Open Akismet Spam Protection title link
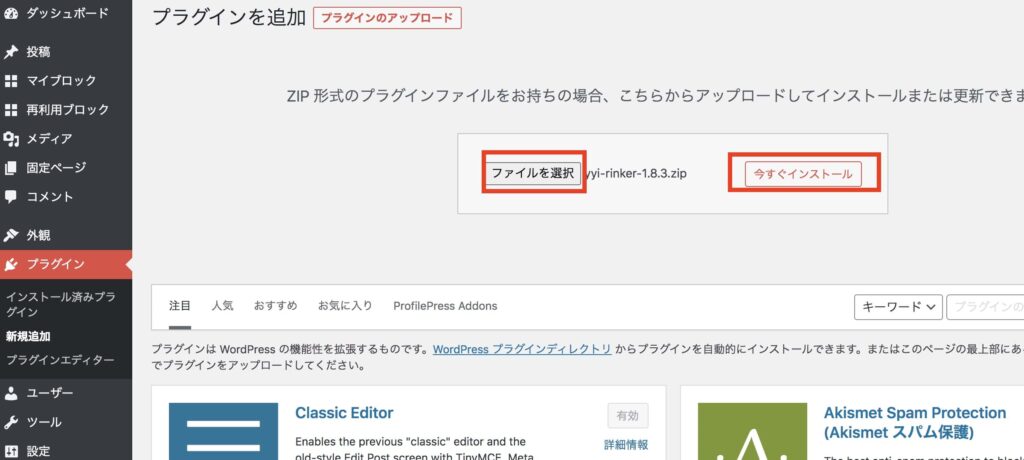1024x460 pixels. point(915,423)
